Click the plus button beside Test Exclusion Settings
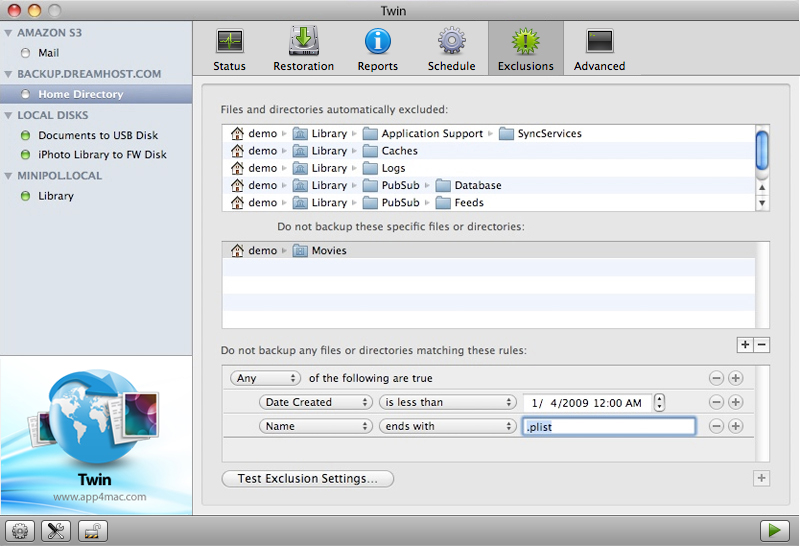The image size is (800, 546). tap(761, 479)
